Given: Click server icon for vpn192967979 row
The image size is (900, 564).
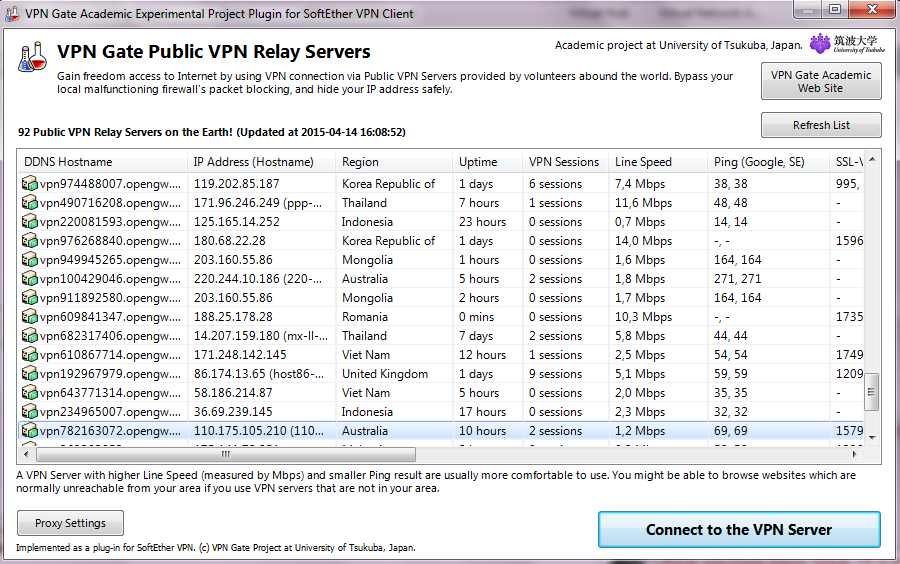Looking at the screenshot, I should [29, 373].
